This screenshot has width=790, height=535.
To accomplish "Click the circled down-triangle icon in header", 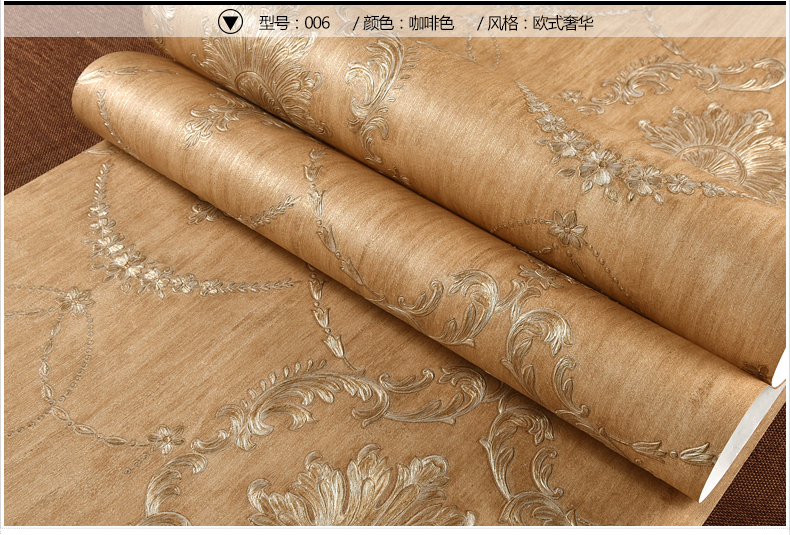I will coord(230,22).
